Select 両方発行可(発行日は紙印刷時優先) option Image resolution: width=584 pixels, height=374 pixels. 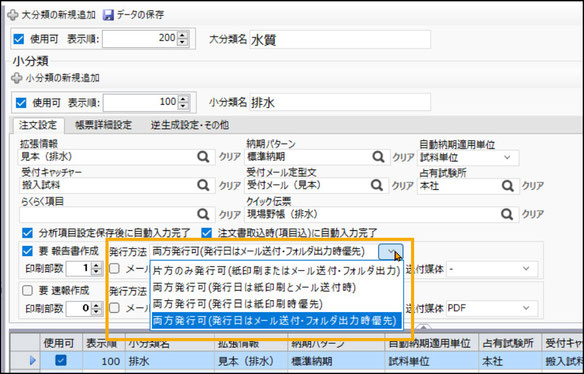tap(276, 304)
